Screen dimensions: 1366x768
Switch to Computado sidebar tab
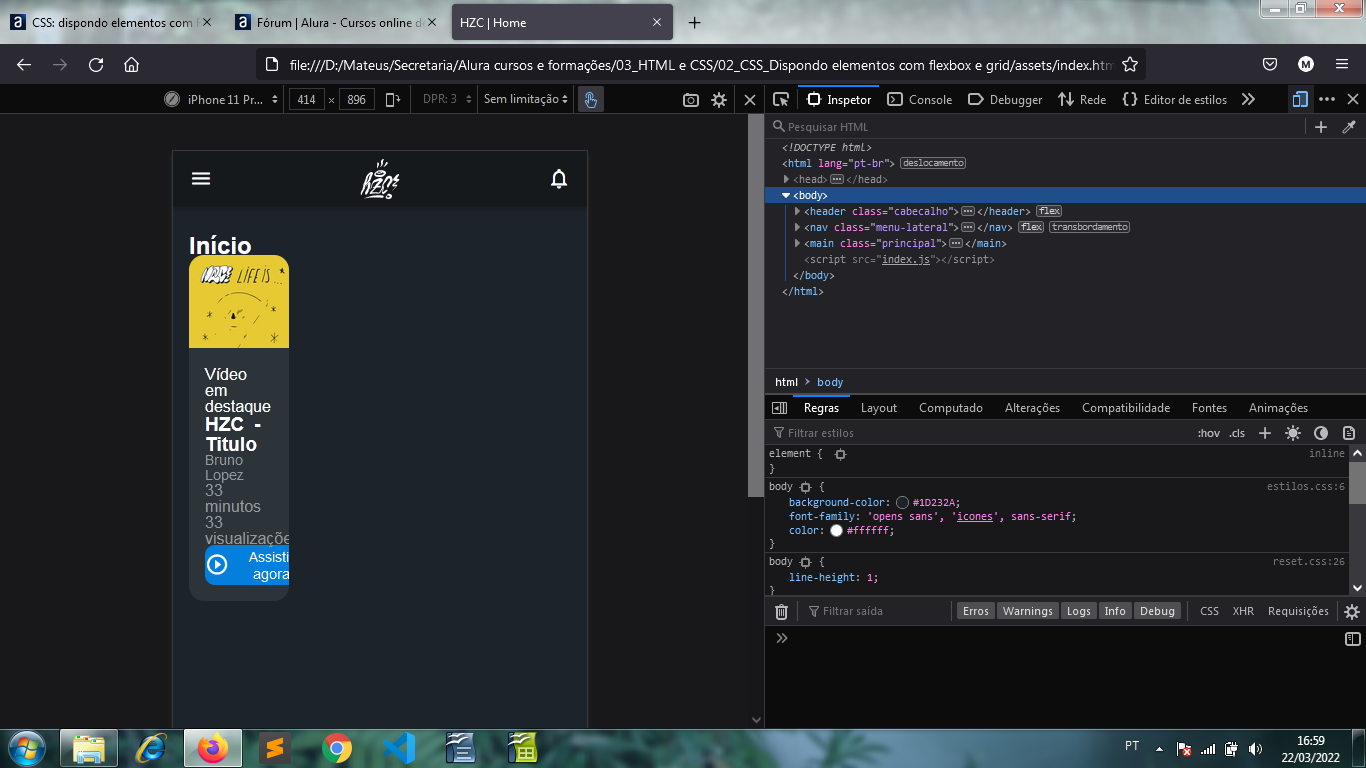(951, 408)
